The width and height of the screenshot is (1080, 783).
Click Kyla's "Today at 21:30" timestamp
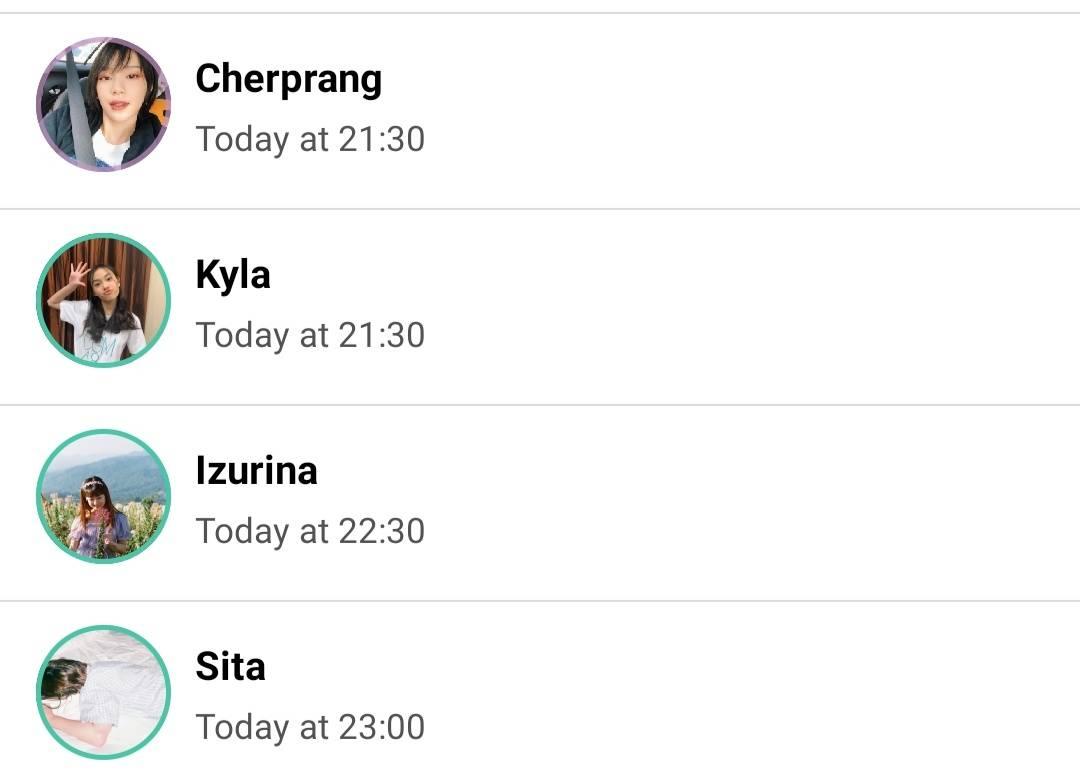[310, 335]
